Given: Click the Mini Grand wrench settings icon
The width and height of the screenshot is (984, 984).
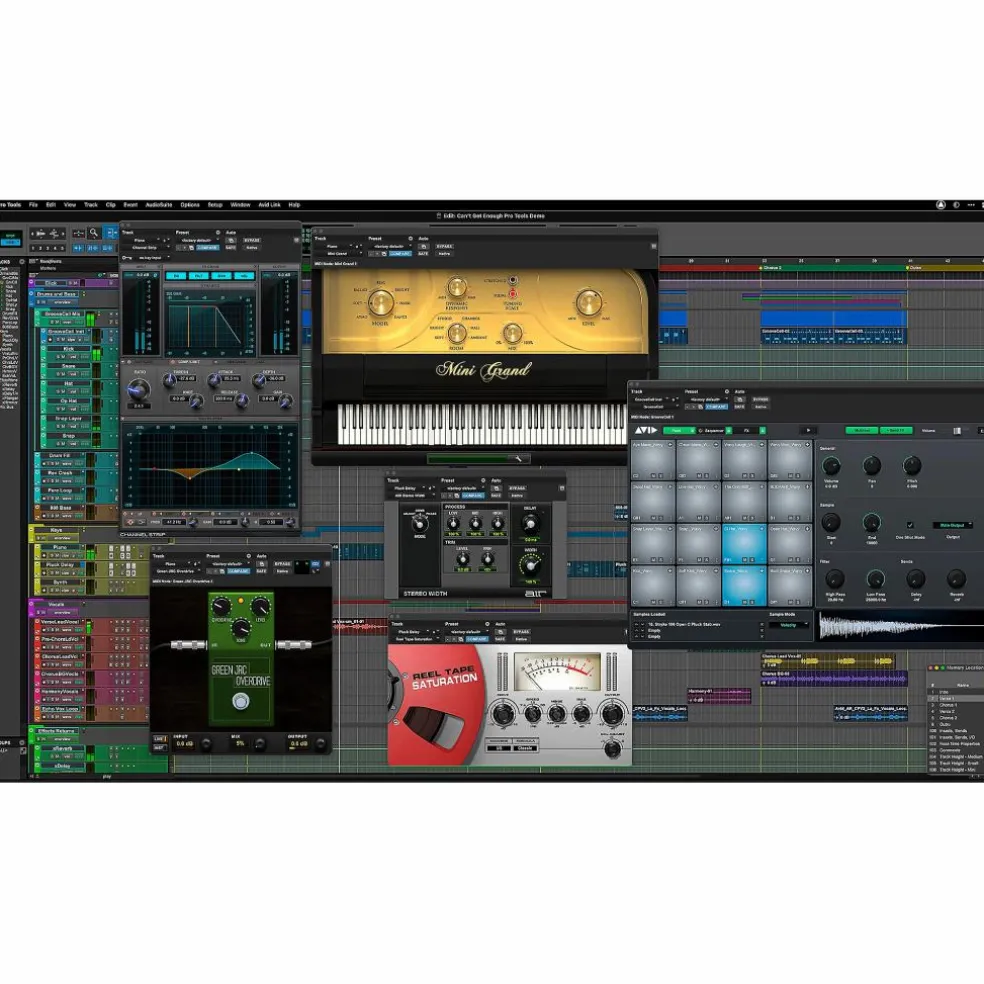Looking at the screenshot, I should [518, 459].
